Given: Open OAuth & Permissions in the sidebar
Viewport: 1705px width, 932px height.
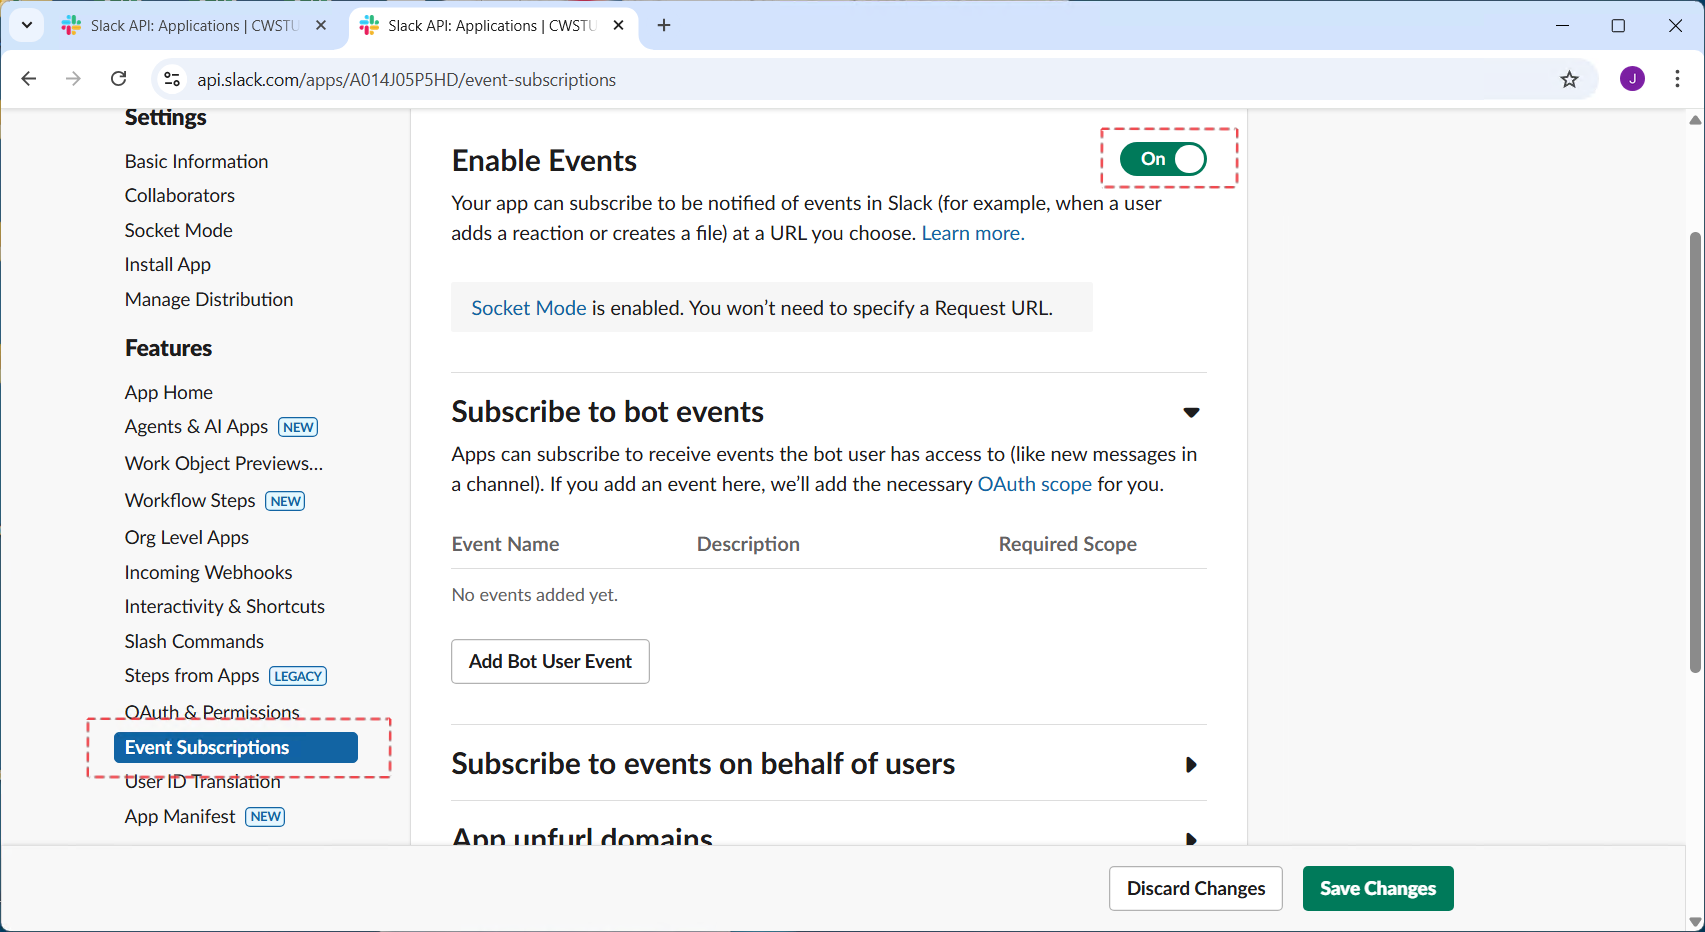Looking at the screenshot, I should (x=212, y=711).
